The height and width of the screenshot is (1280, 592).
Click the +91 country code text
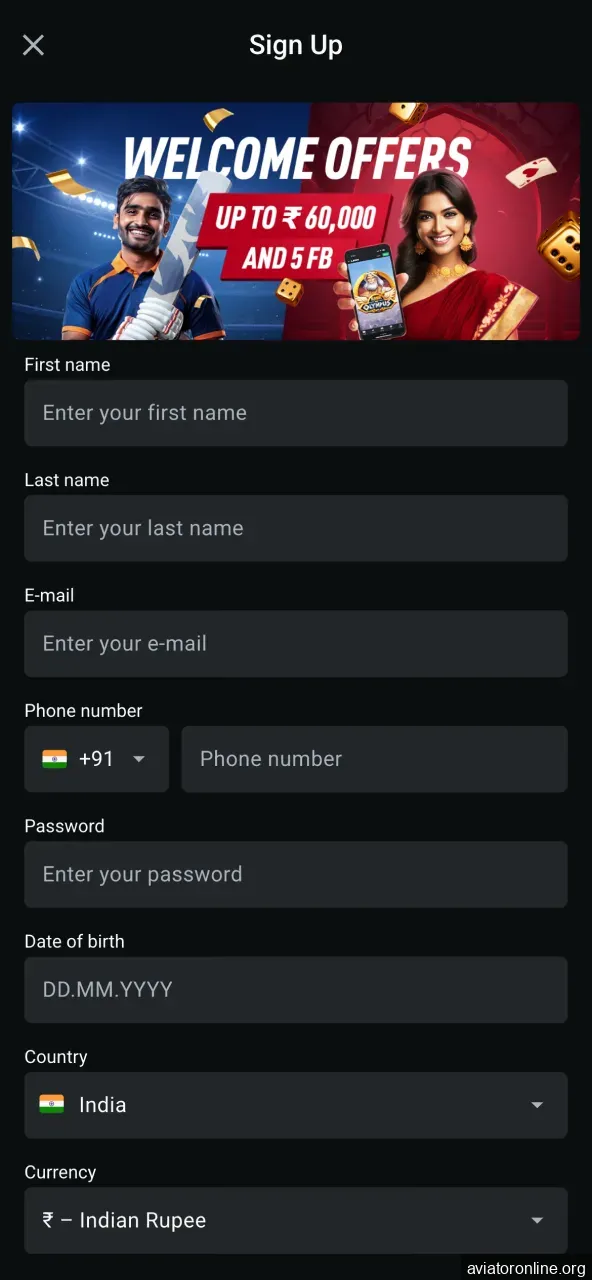[x=94, y=759]
